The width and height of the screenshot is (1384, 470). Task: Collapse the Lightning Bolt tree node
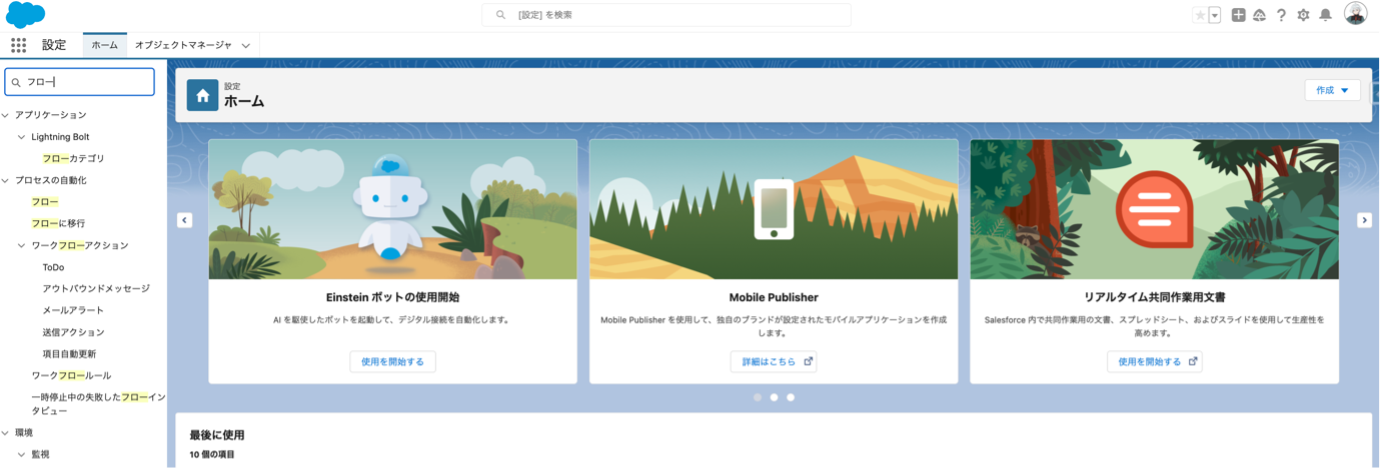(22, 137)
